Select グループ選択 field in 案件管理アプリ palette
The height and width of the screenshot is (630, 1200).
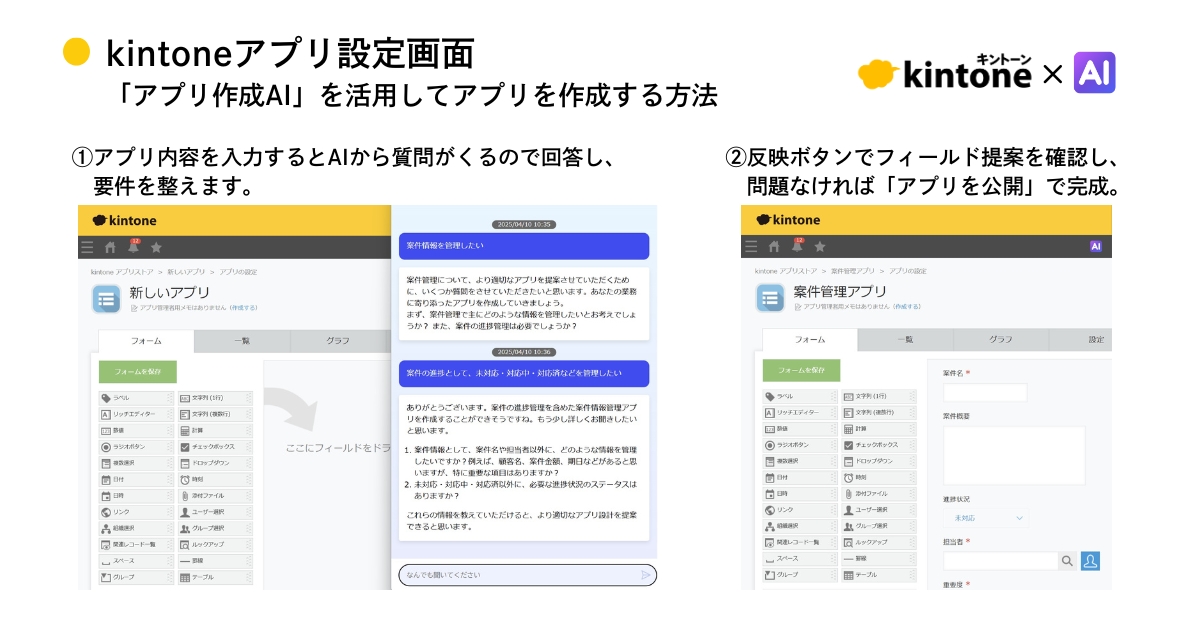[879, 526]
